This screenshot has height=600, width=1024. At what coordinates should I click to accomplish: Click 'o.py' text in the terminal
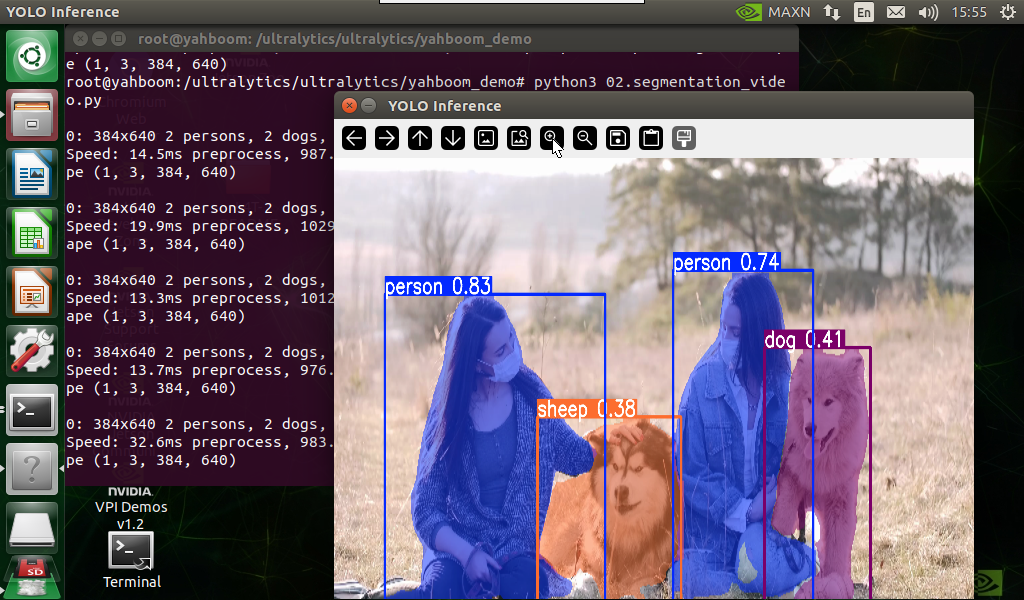point(84,101)
